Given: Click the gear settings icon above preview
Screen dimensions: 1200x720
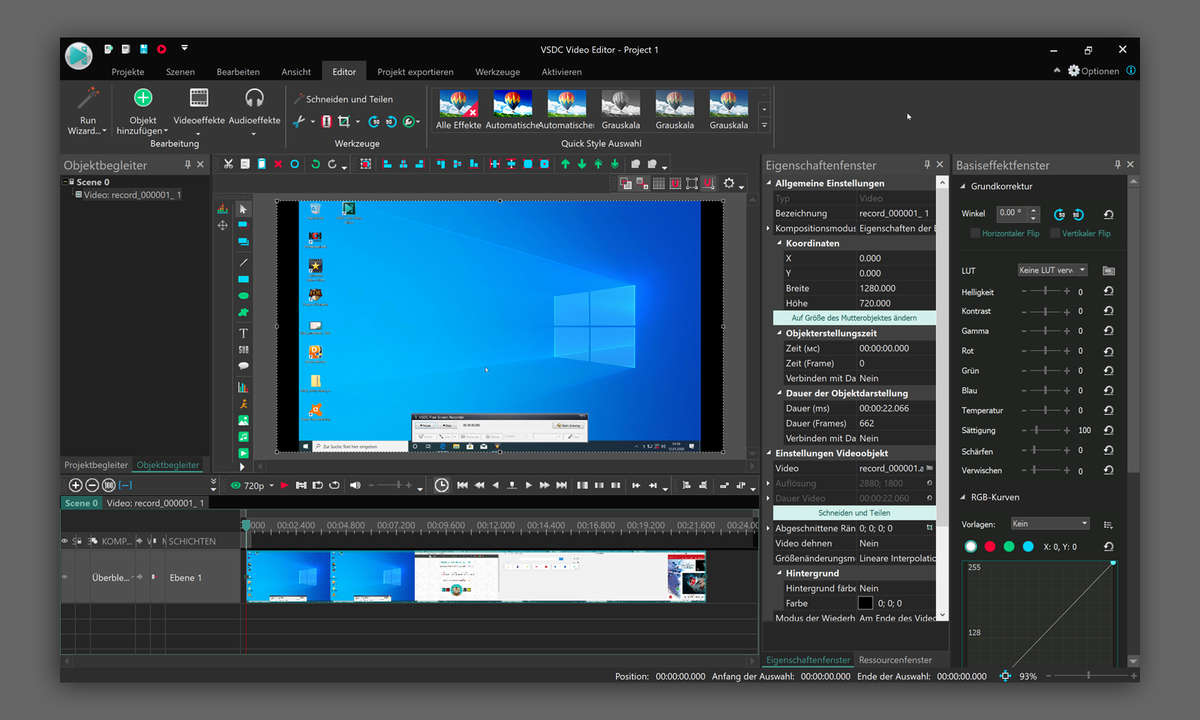Looking at the screenshot, I should [x=729, y=183].
